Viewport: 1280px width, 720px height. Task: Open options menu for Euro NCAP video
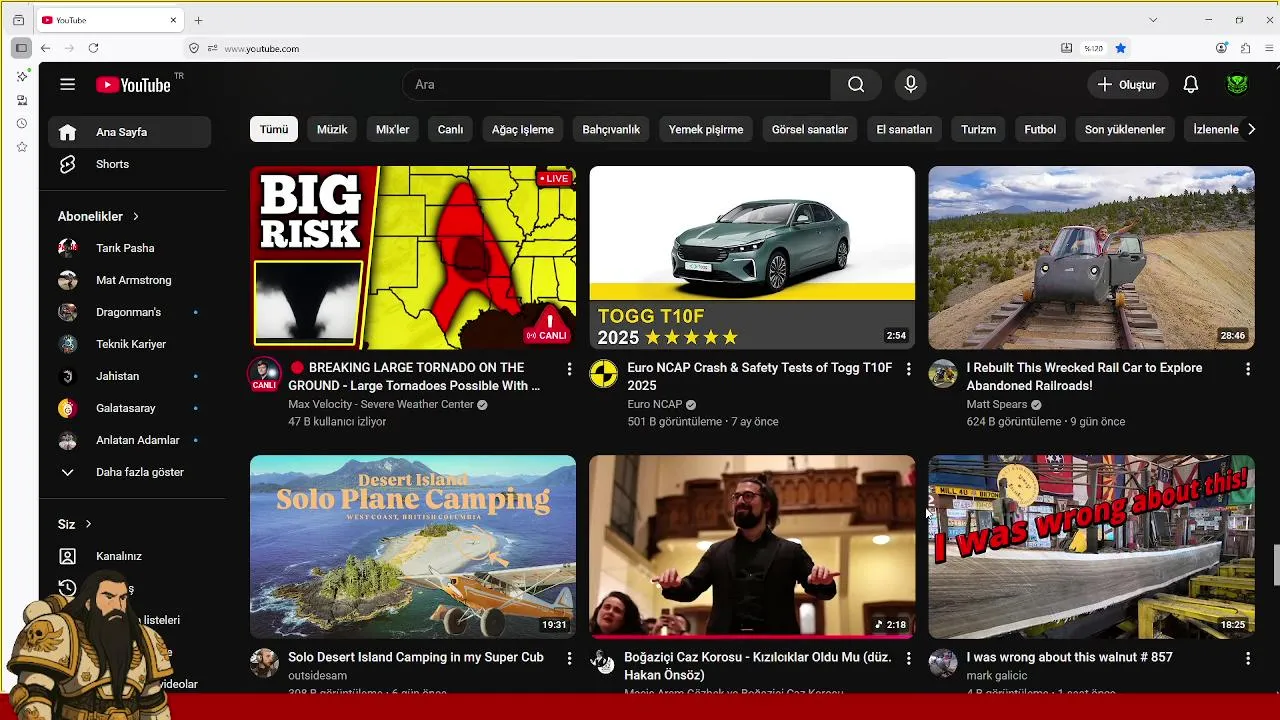908,369
